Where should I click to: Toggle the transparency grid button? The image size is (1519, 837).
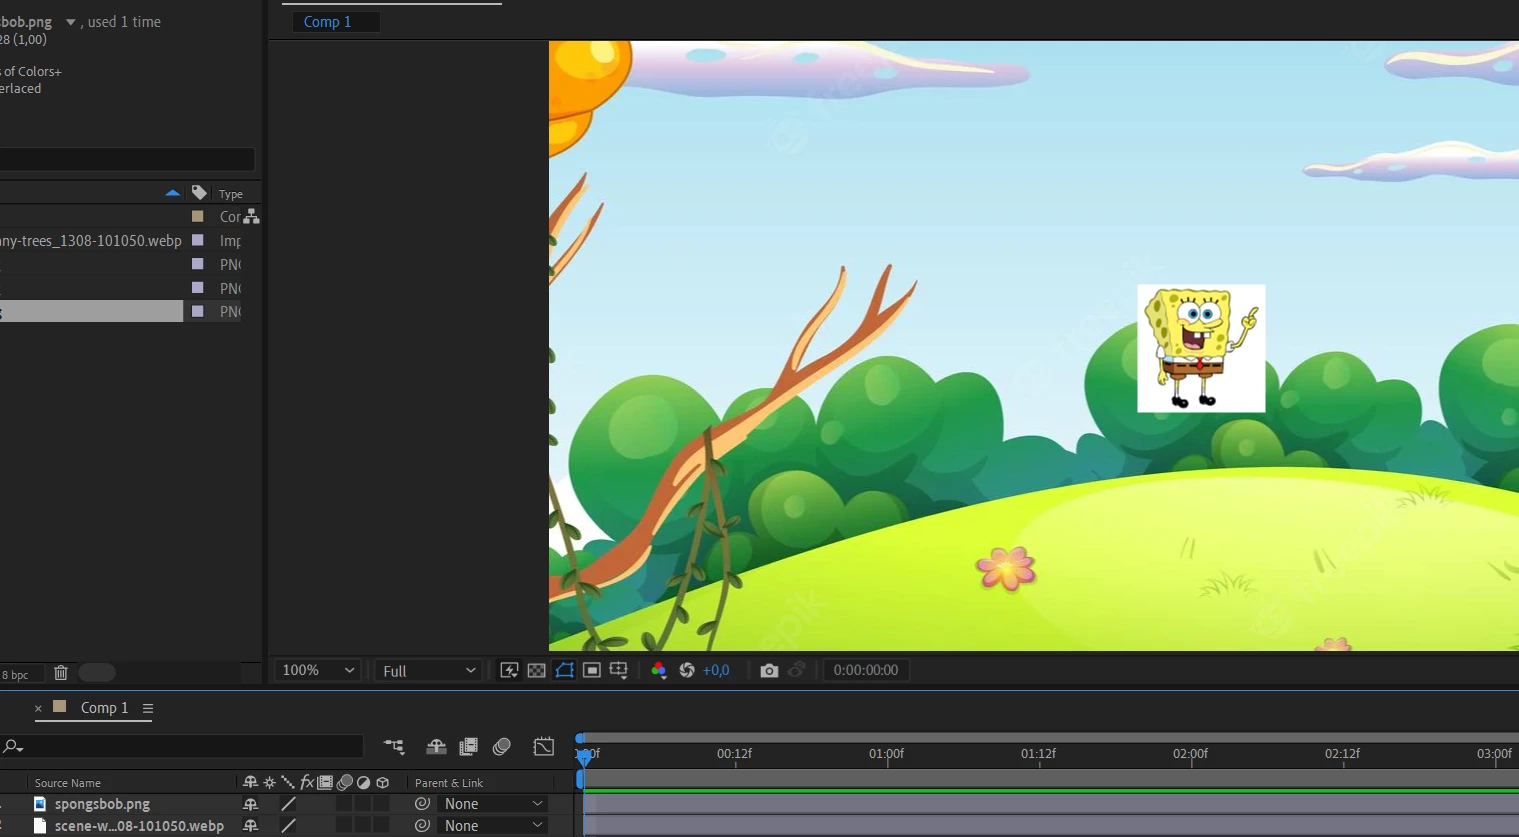[x=536, y=670]
